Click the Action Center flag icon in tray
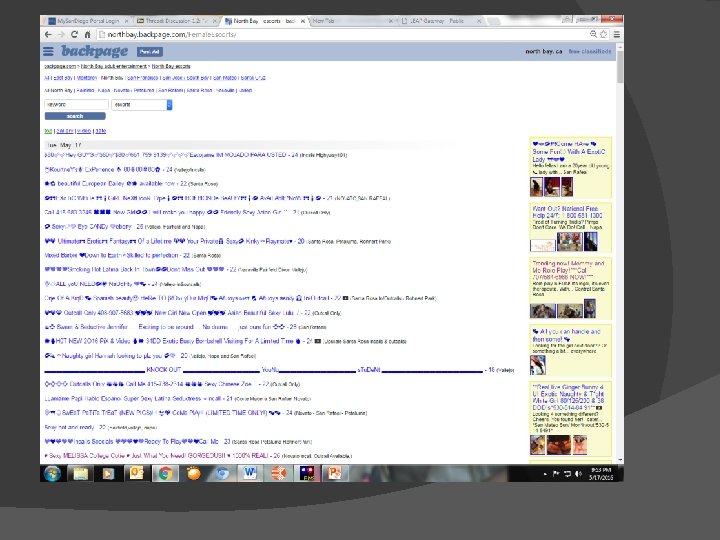This screenshot has height=540, width=720. [556, 473]
